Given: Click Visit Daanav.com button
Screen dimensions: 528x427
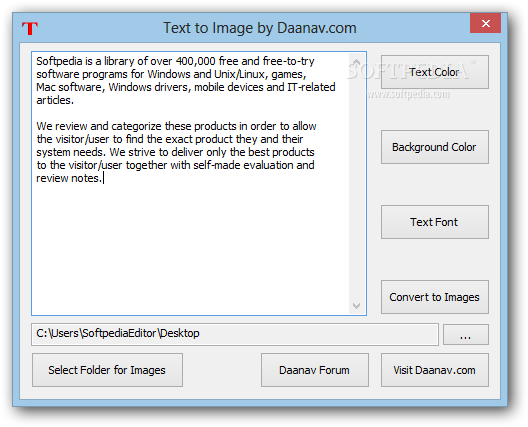Looking at the screenshot, I should (x=435, y=370).
